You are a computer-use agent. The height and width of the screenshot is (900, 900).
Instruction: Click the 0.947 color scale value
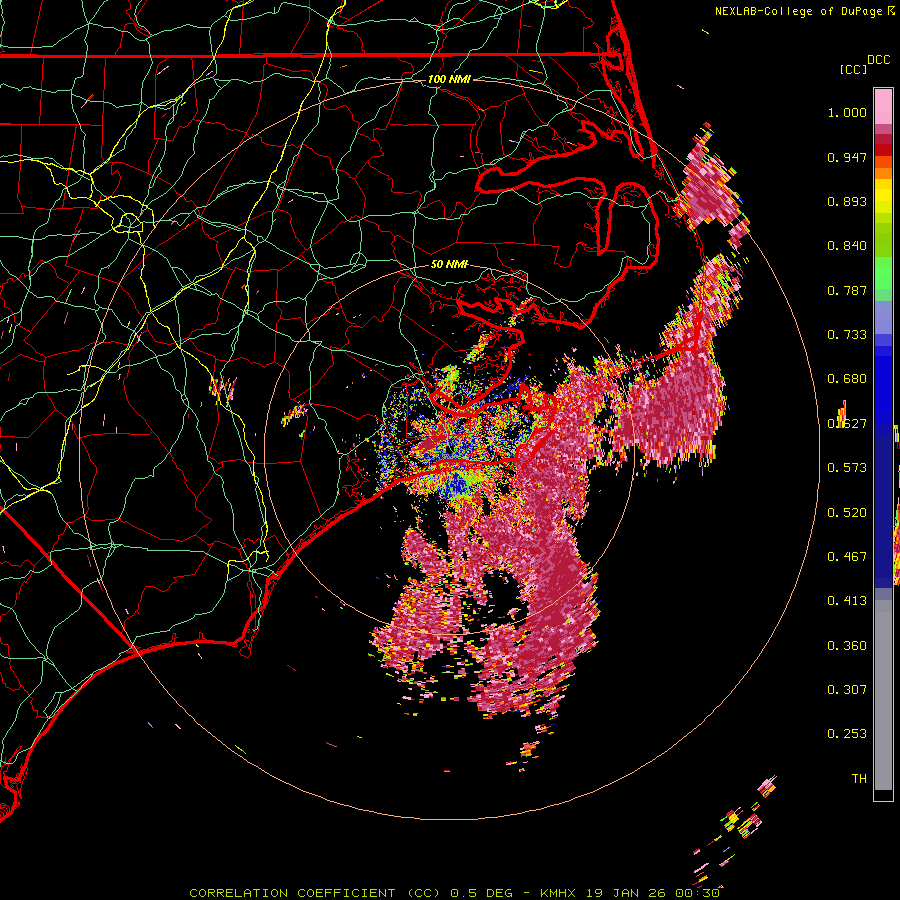pos(847,157)
